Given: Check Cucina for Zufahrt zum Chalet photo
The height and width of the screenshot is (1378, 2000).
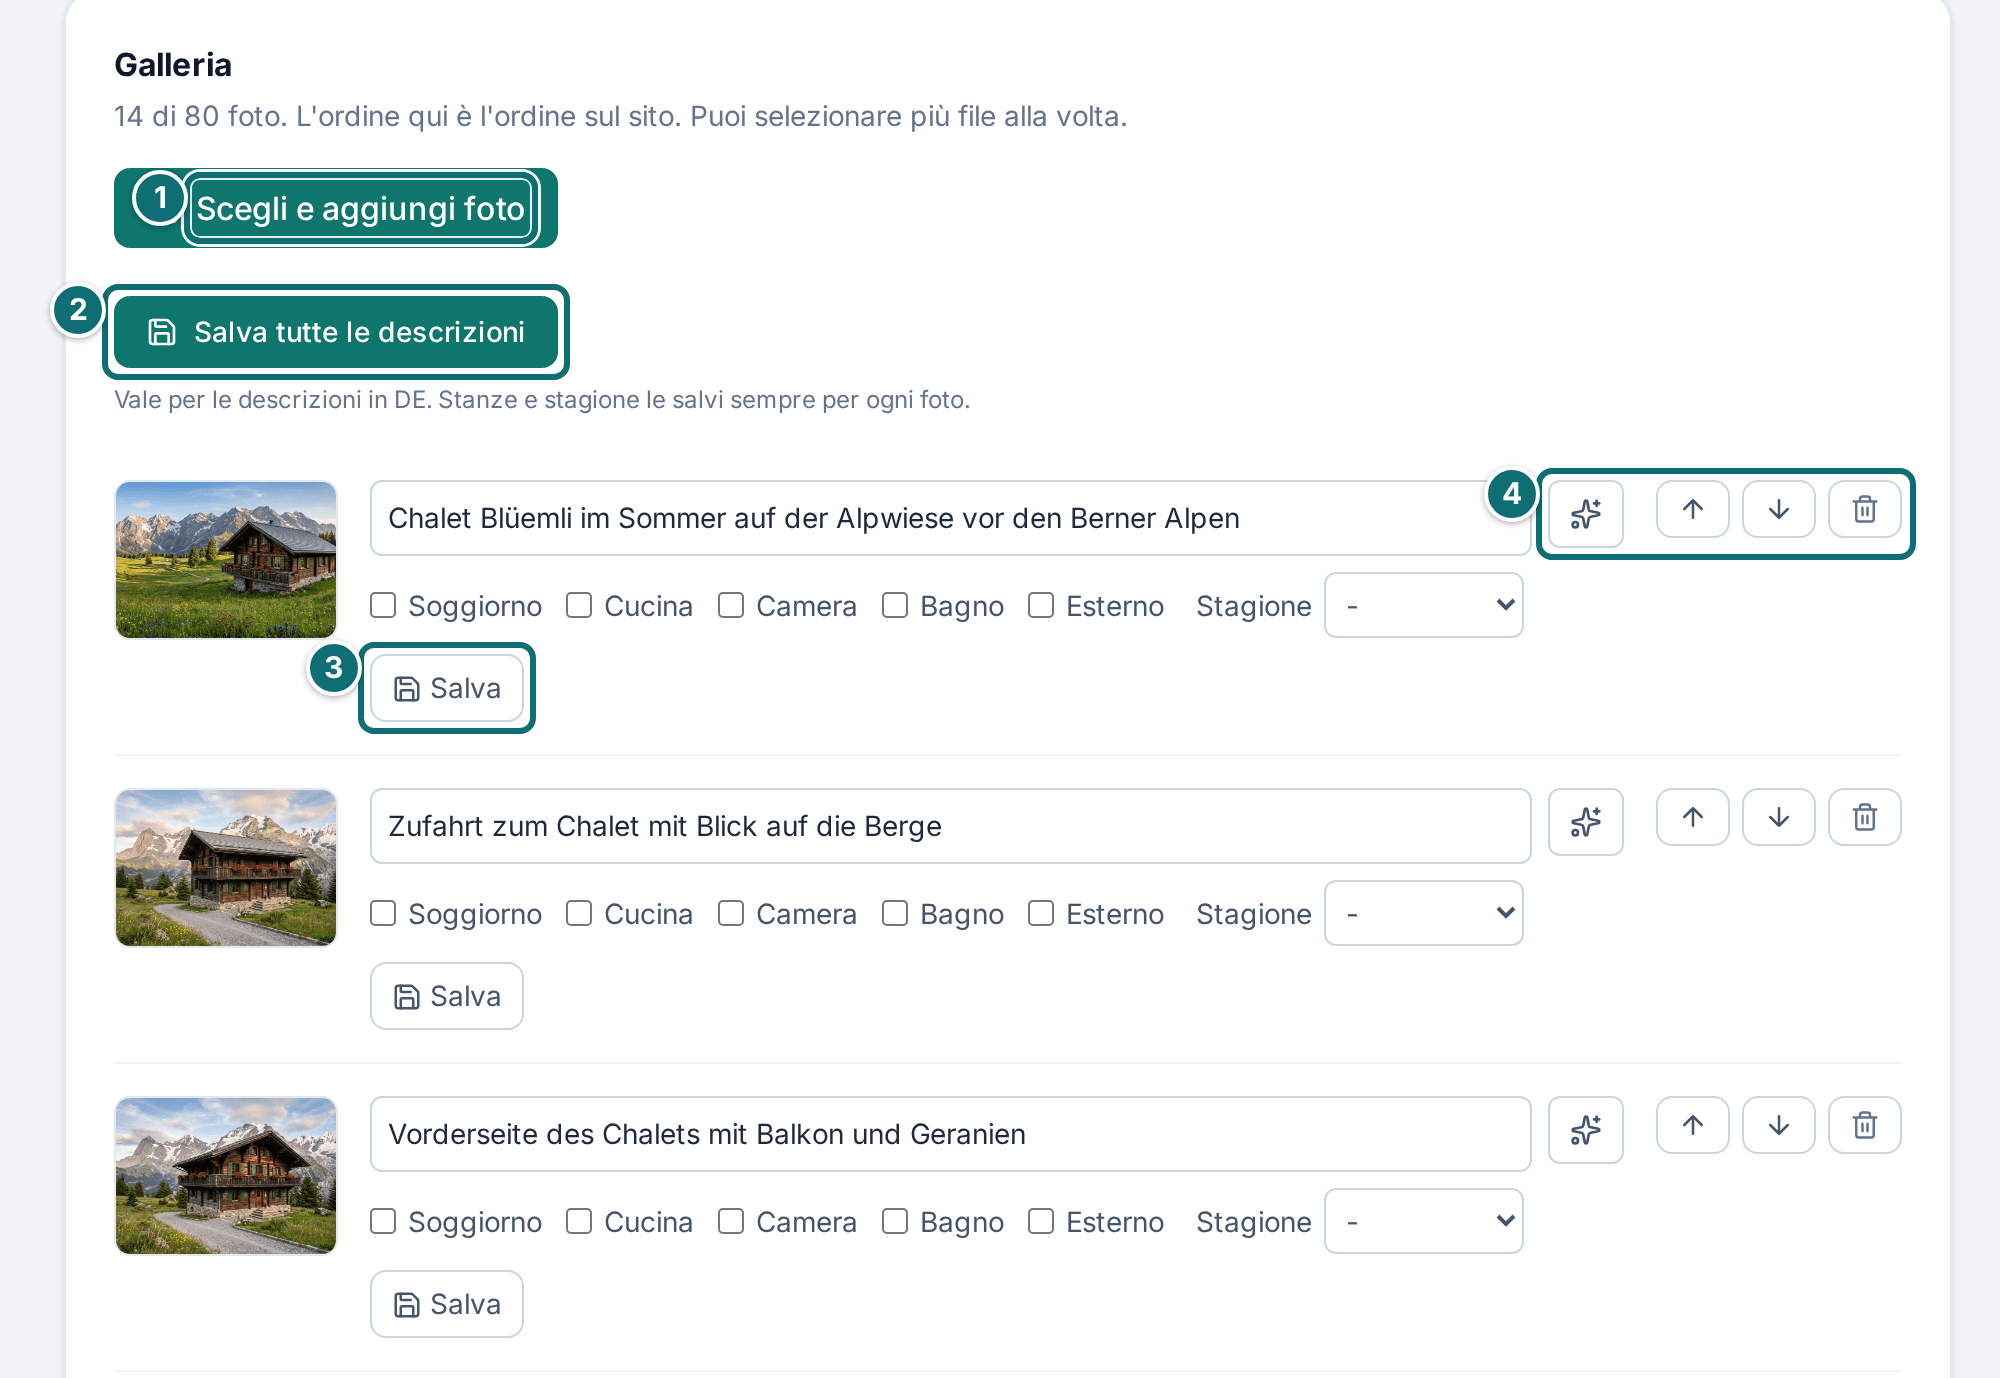Looking at the screenshot, I should pyautogui.click(x=579, y=913).
